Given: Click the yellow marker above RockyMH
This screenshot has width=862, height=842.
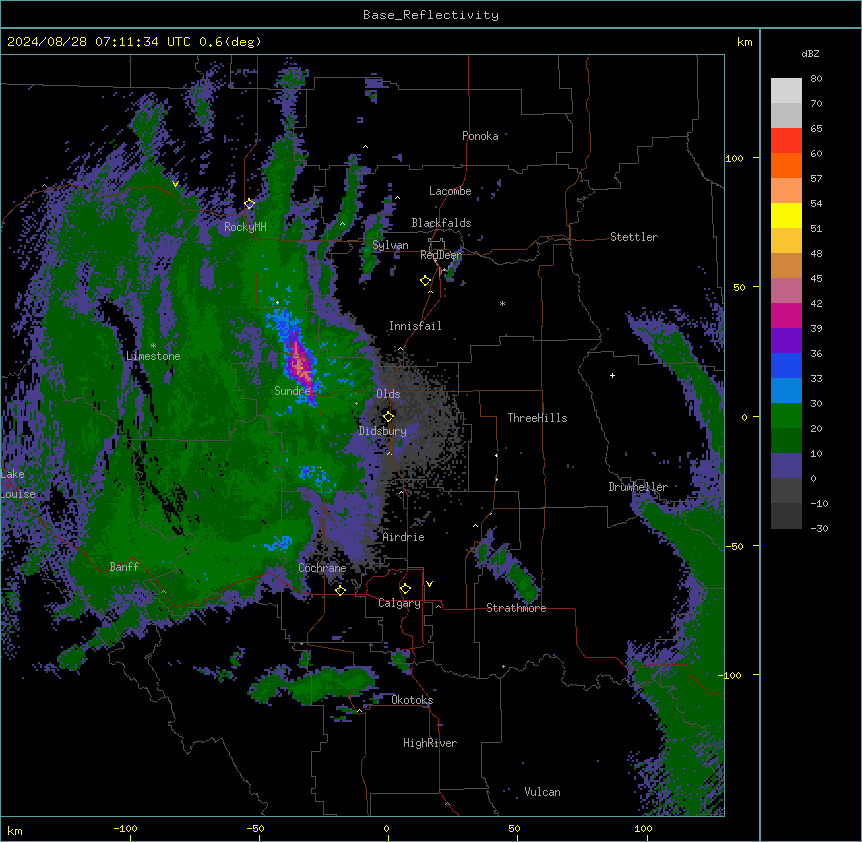Looking at the screenshot, I should point(250,204).
